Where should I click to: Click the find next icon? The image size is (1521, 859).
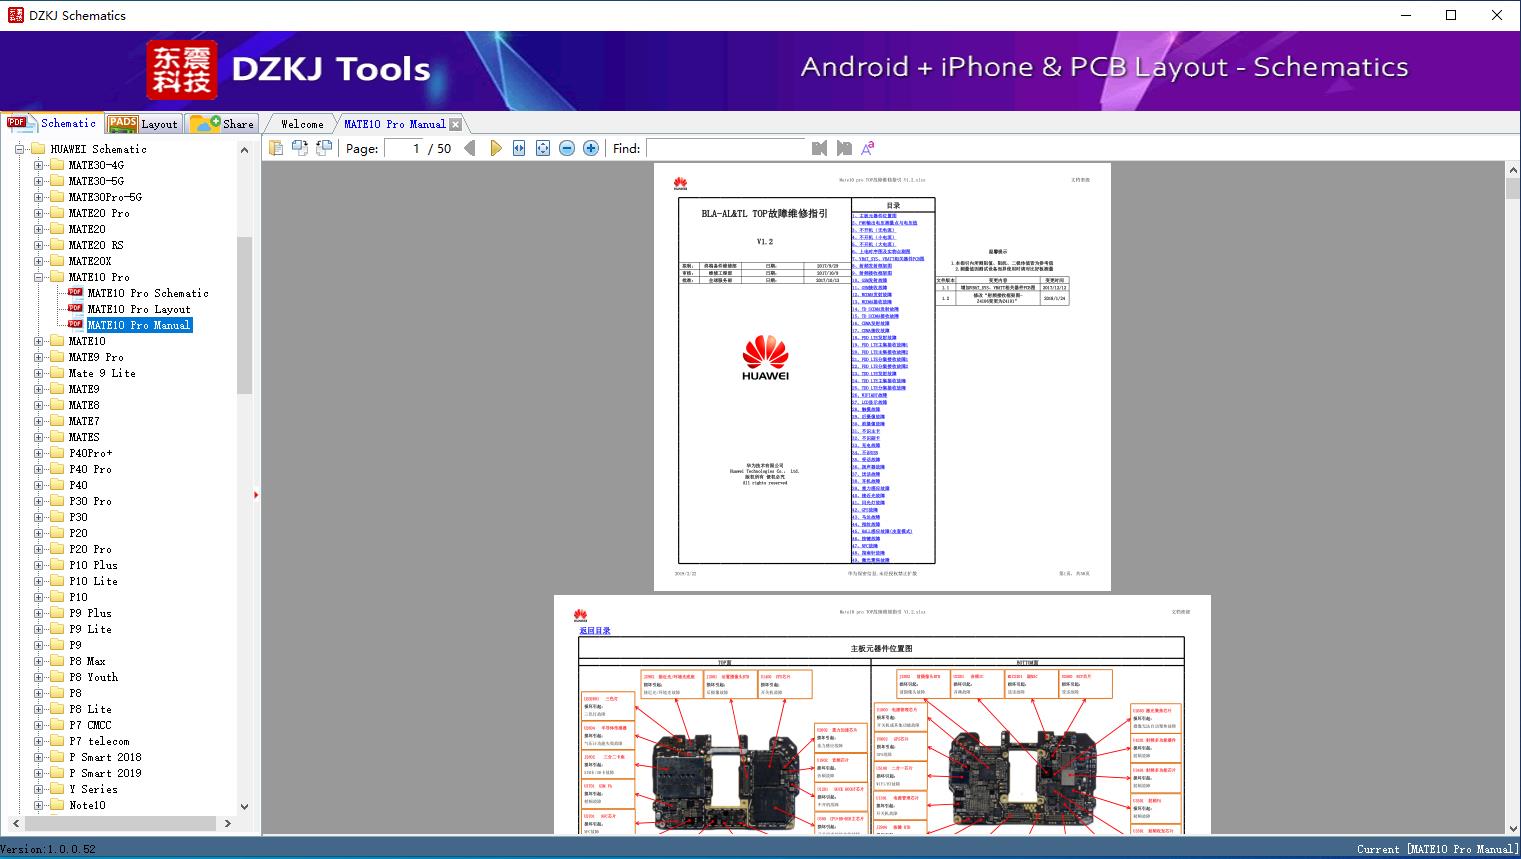[x=844, y=148]
